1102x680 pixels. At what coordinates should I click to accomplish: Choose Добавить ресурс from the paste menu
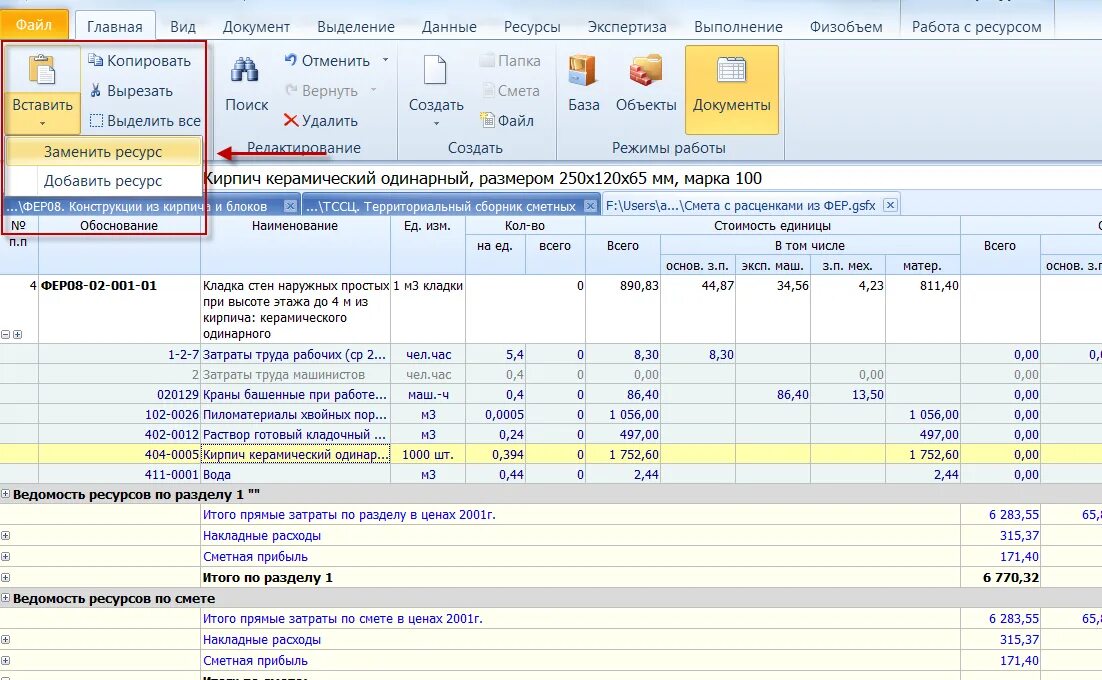pyautogui.click(x=103, y=181)
